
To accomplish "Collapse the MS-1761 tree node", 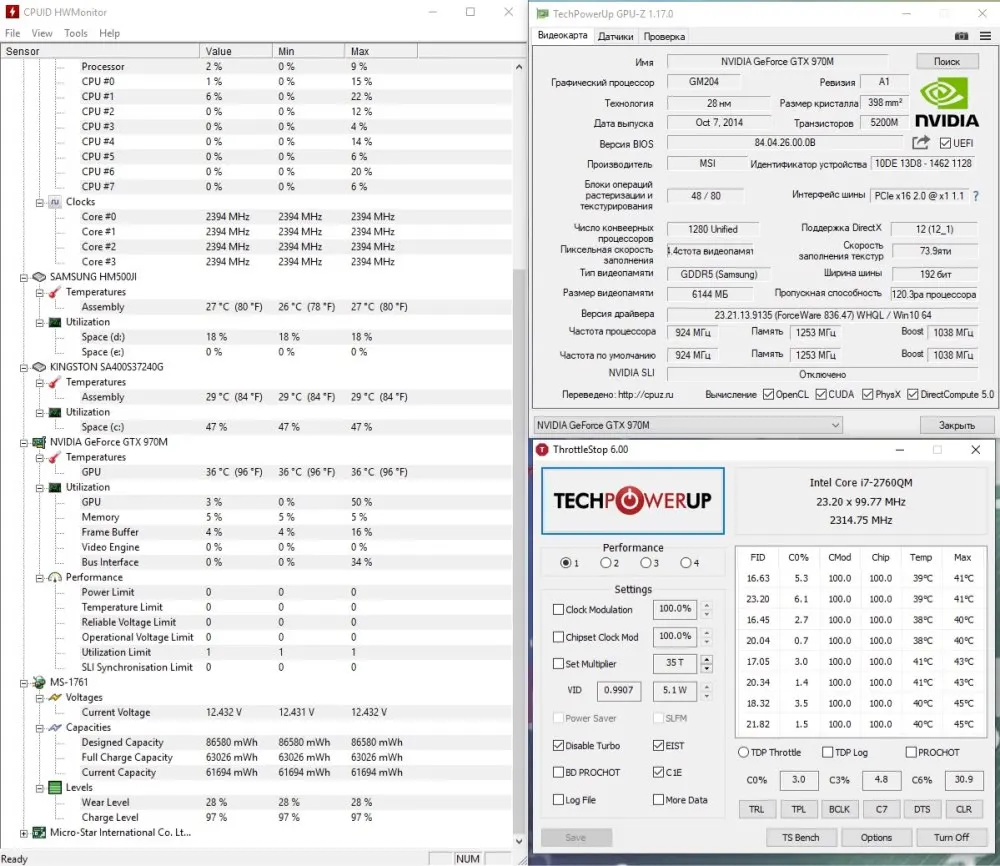I will (x=24, y=683).
